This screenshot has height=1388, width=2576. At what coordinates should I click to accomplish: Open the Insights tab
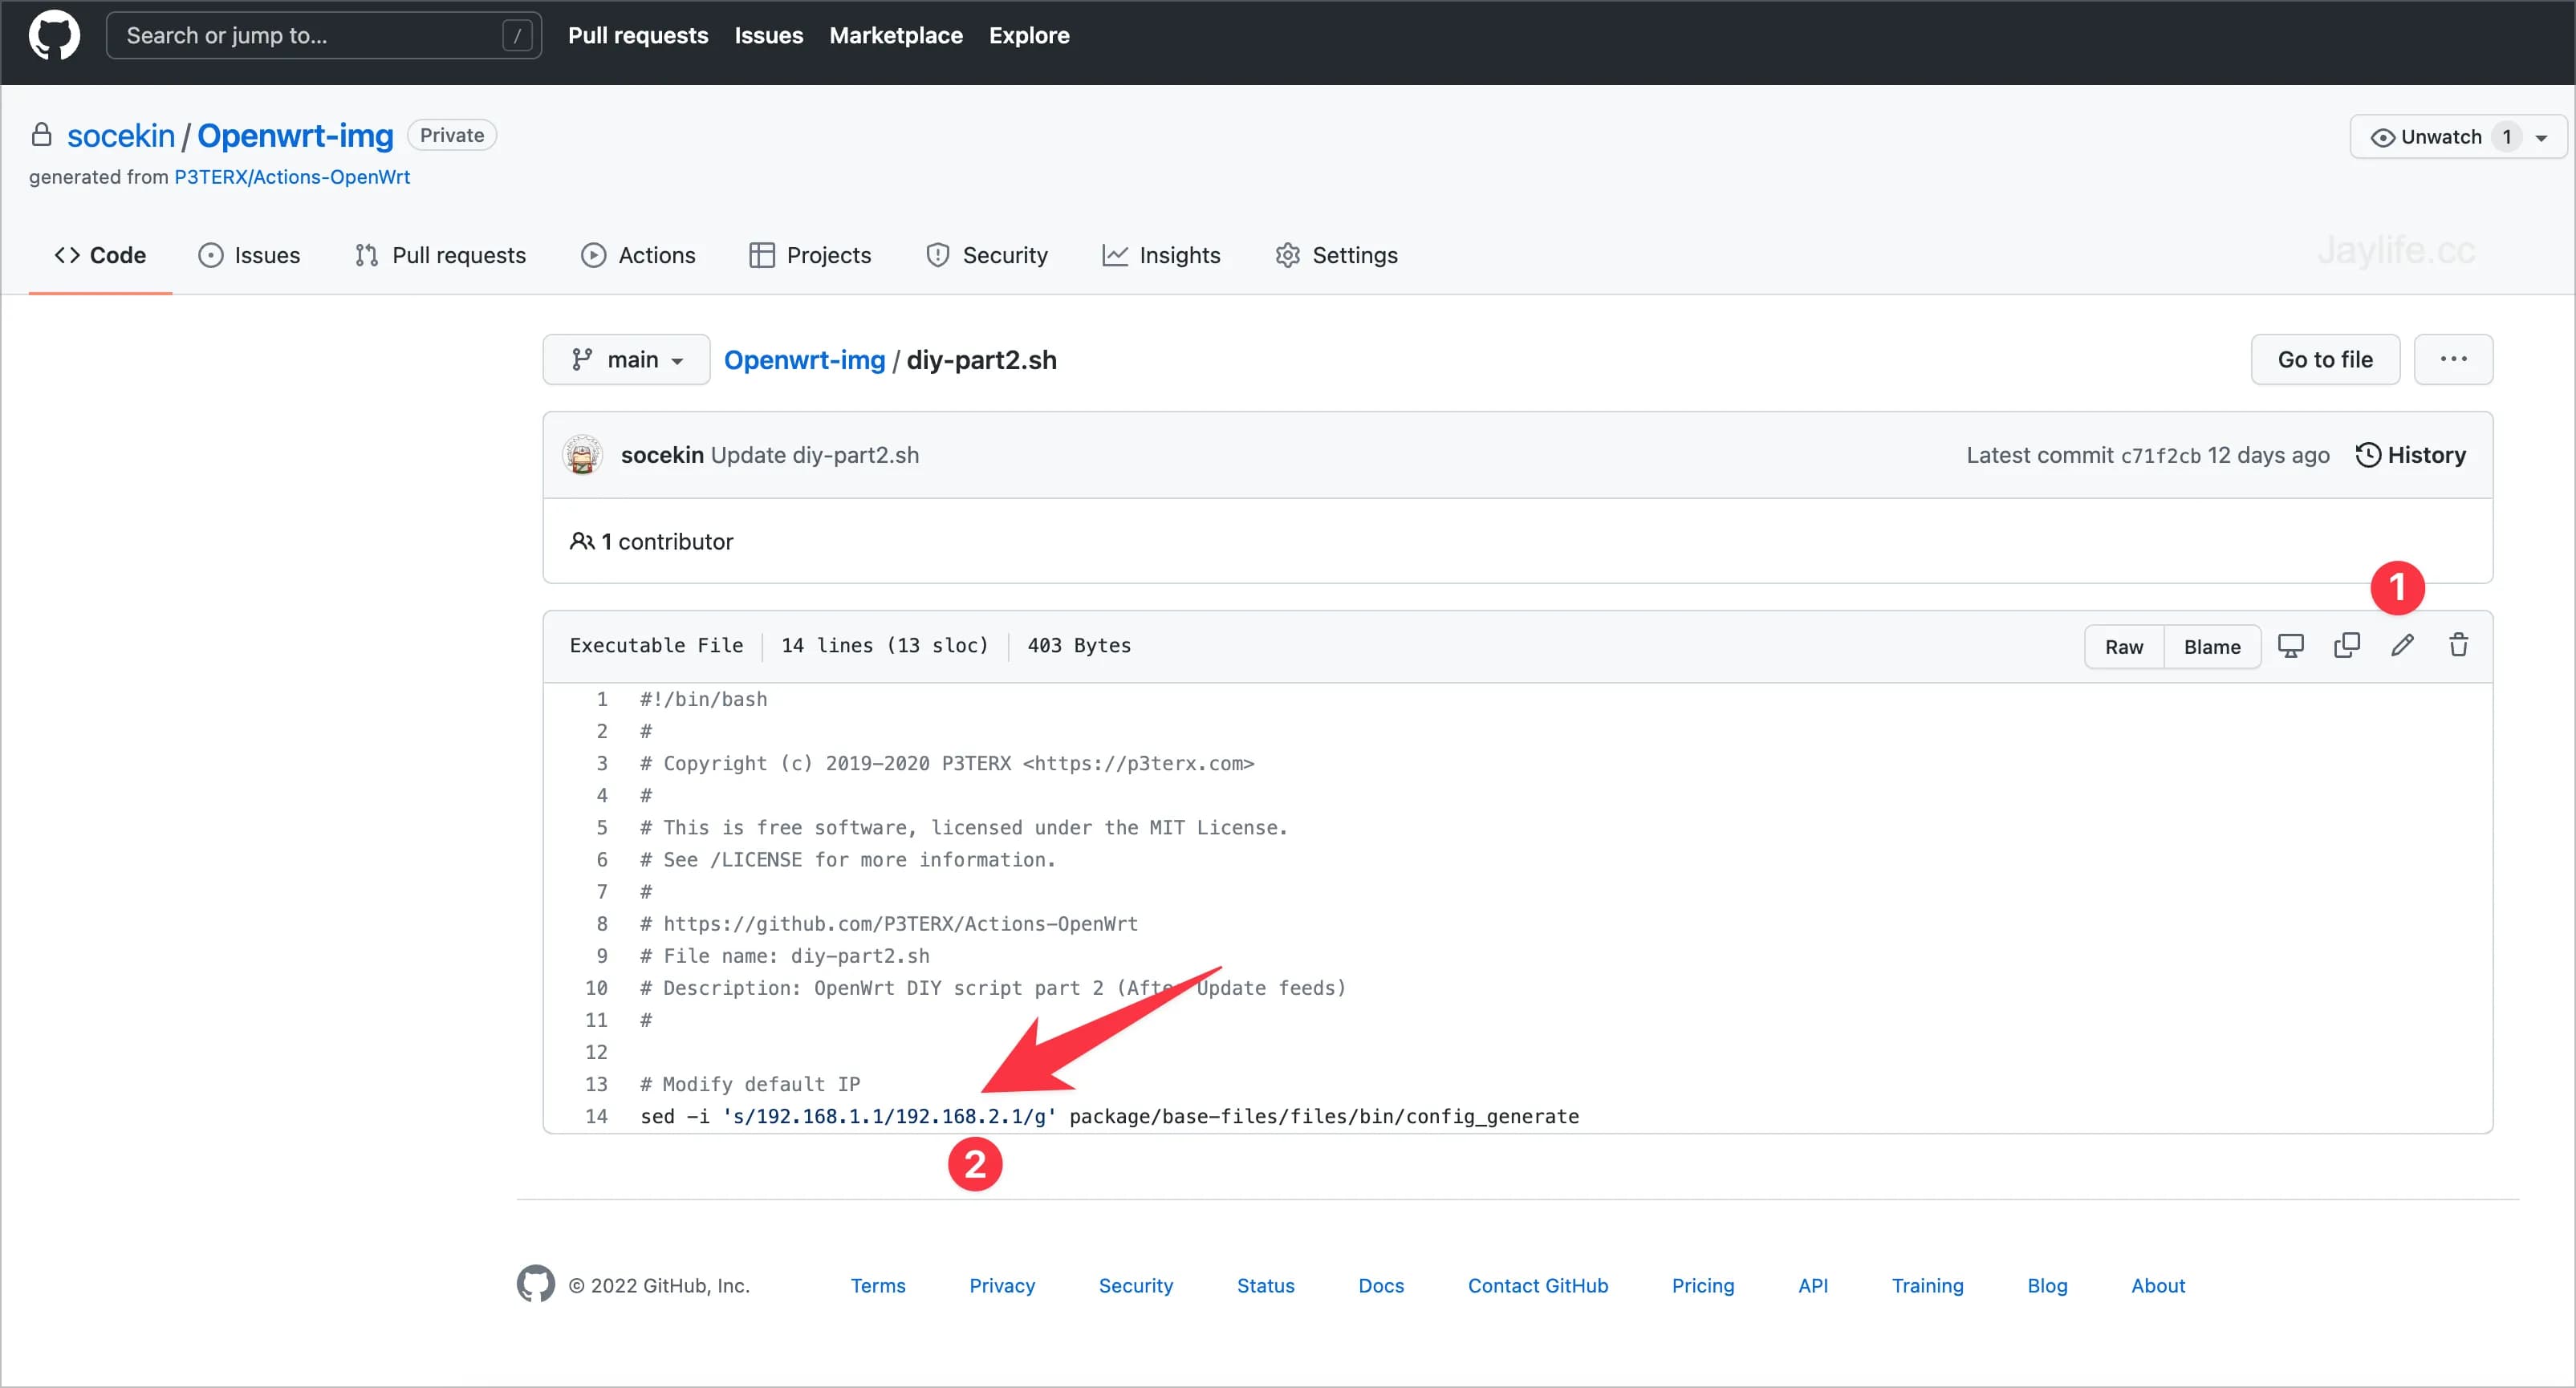click(1161, 255)
